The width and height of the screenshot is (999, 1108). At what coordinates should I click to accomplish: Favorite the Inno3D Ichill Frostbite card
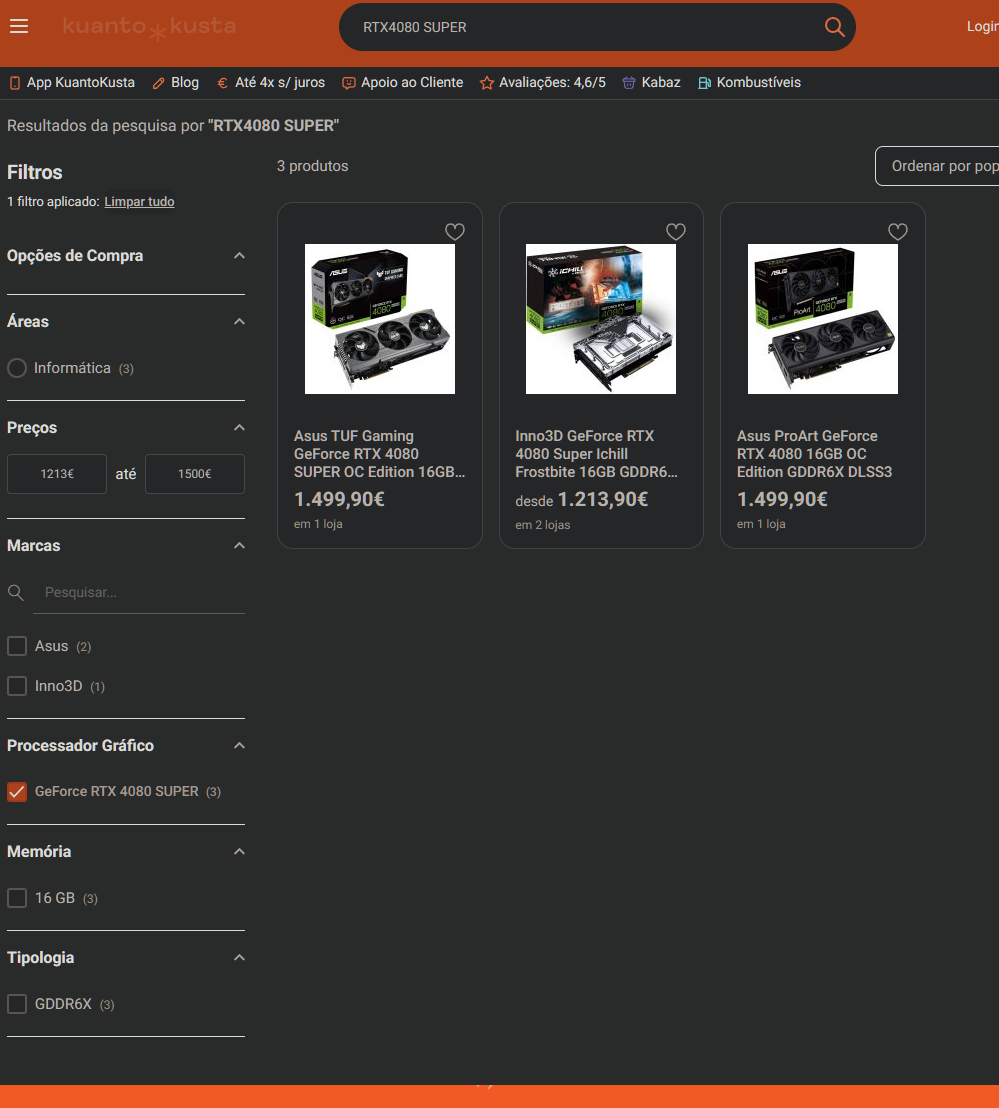(676, 232)
